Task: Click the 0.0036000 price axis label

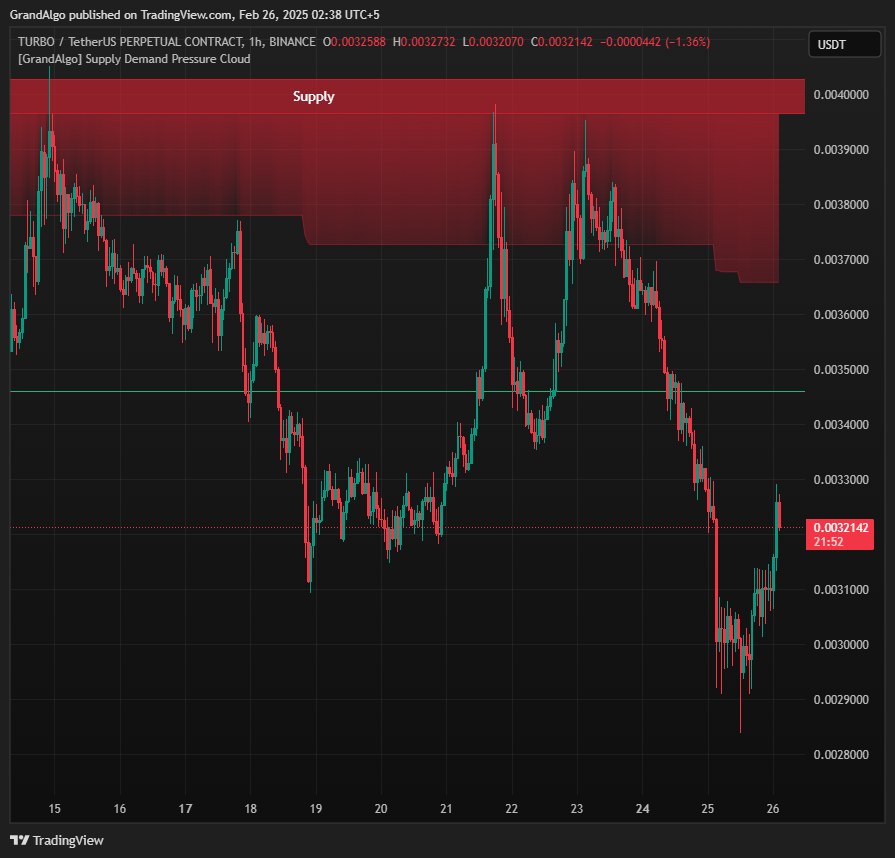Action: click(x=841, y=315)
